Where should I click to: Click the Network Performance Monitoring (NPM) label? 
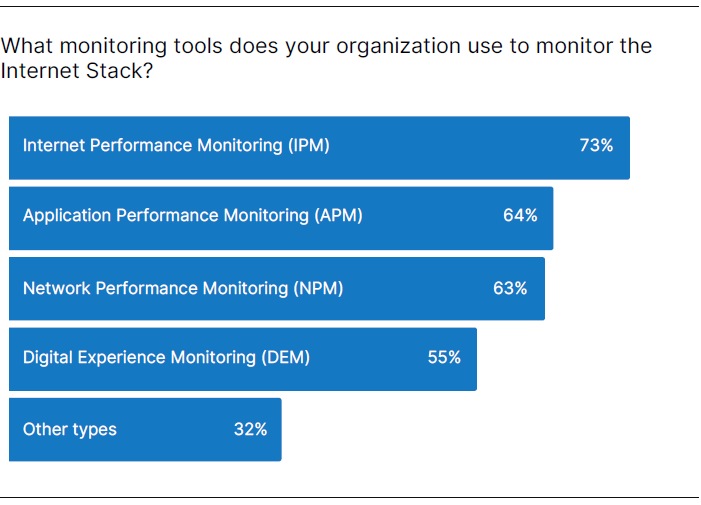pyautogui.click(x=183, y=289)
